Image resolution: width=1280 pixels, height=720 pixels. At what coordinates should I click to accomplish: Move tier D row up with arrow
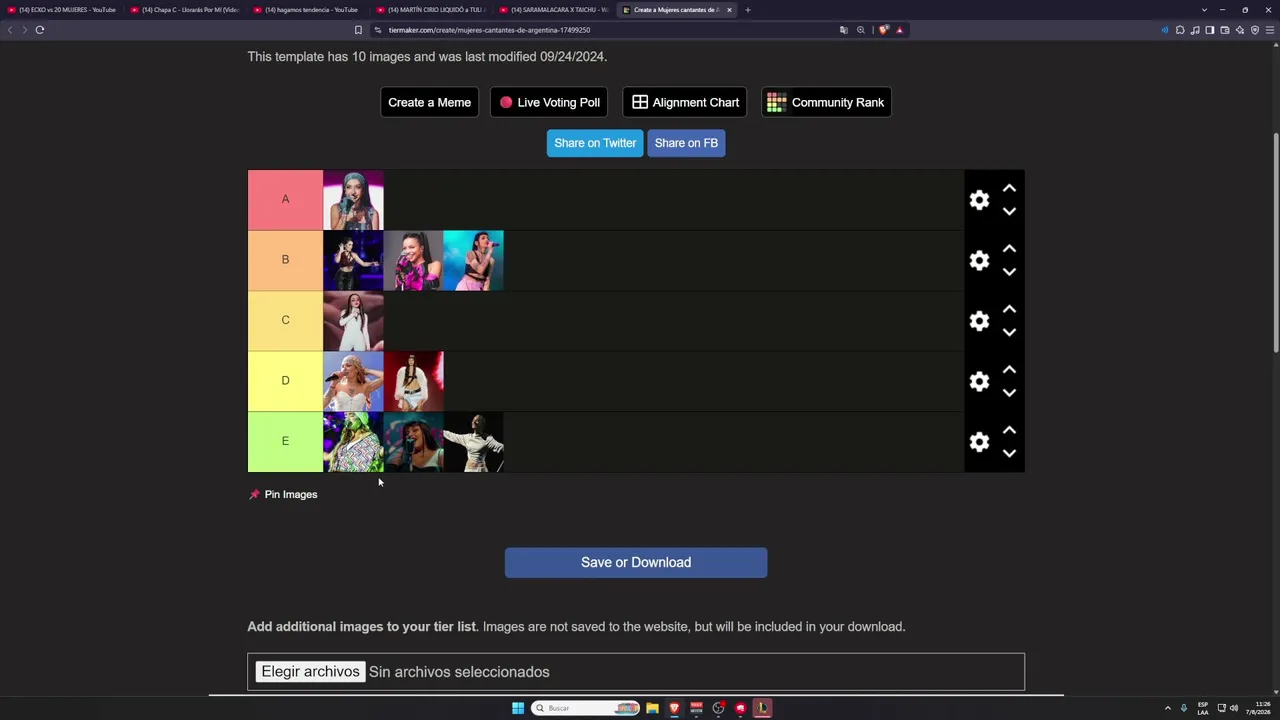(1009, 370)
